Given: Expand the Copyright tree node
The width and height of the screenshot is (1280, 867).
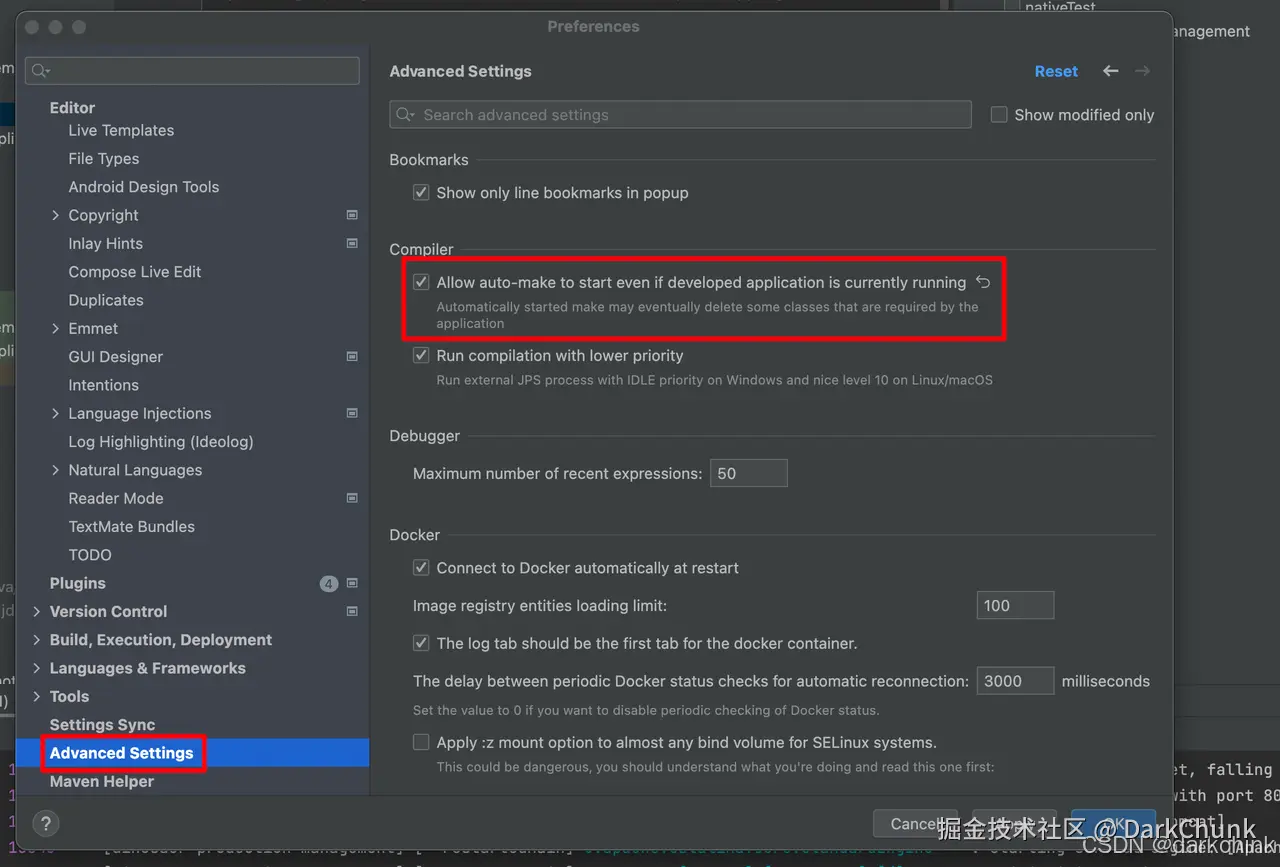Looking at the screenshot, I should (56, 215).
